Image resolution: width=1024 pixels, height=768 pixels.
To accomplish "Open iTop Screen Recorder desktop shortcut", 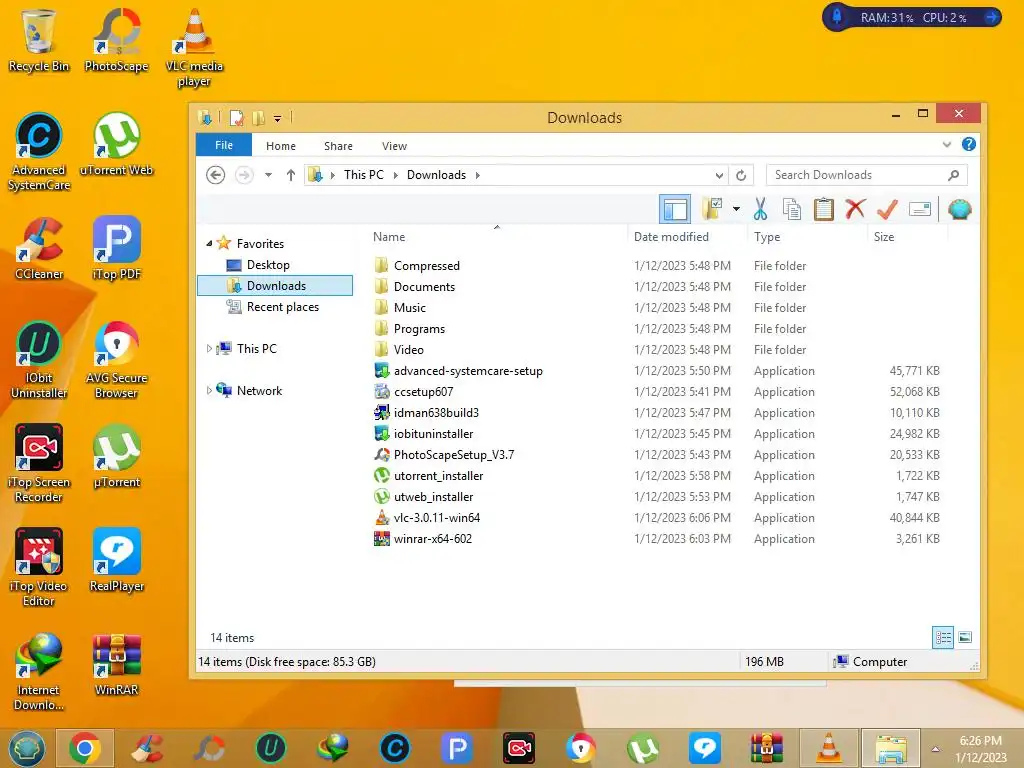I will (x=39, y=463).
